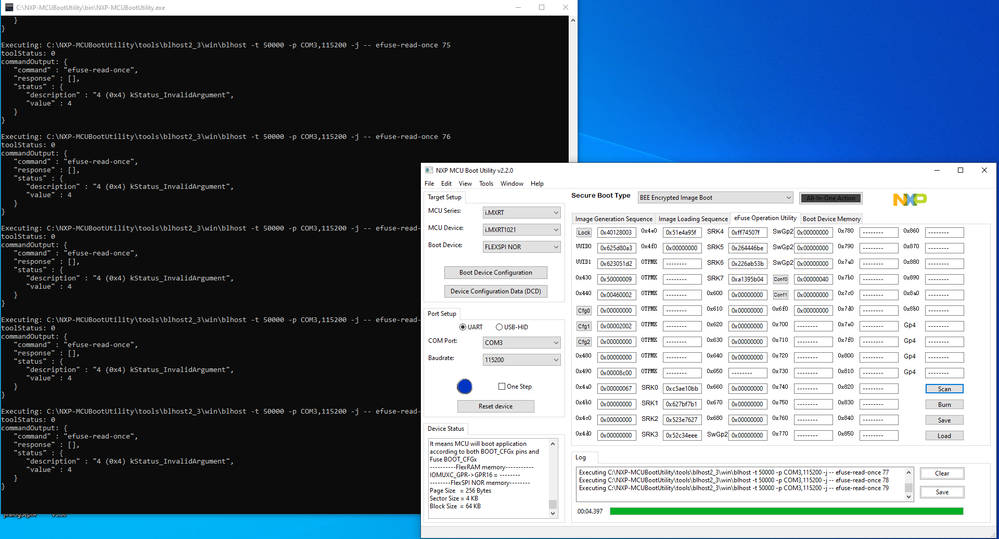Open the Window menu
The width and height of the screenshot is (999, 539).
pyautogui.click(x=512, y=183)
